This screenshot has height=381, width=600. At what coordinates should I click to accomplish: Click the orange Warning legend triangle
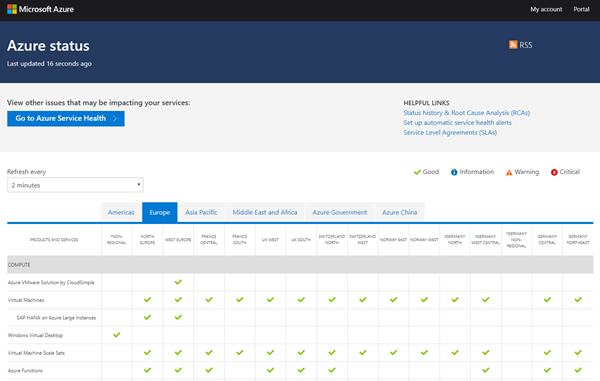pos(509,173)
